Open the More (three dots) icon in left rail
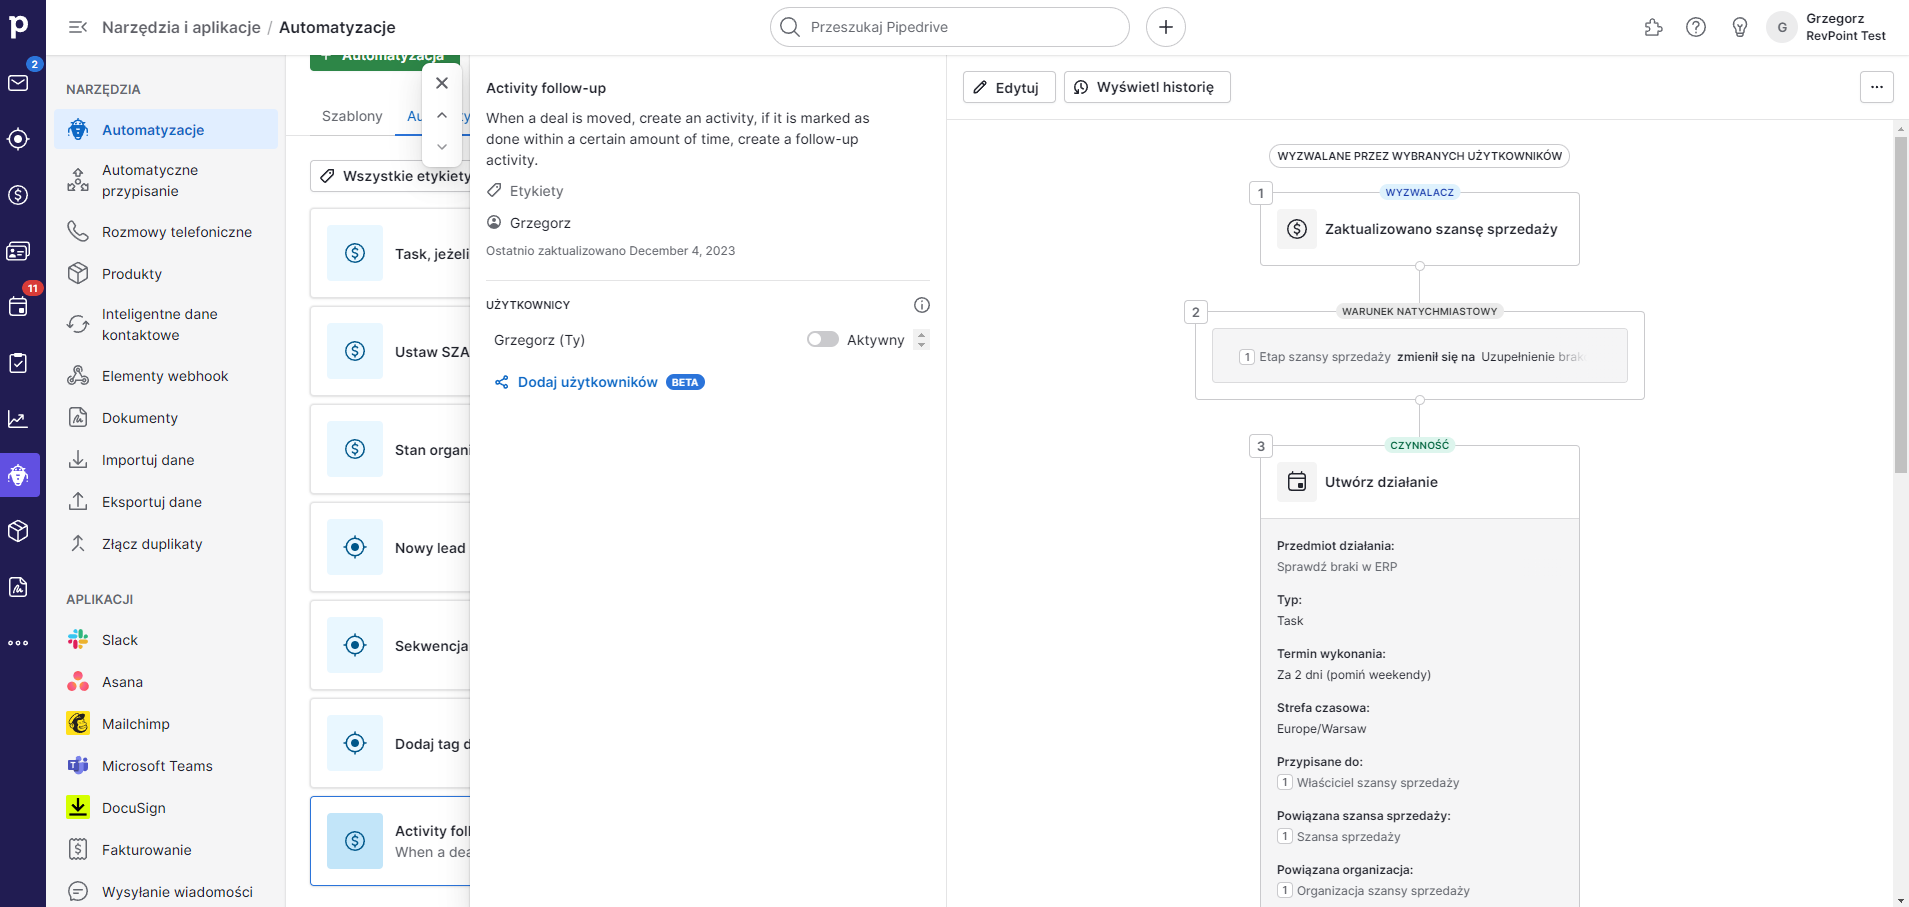Image resolution: width=1909 pixels, height=907 pixels. coord(19,643)
